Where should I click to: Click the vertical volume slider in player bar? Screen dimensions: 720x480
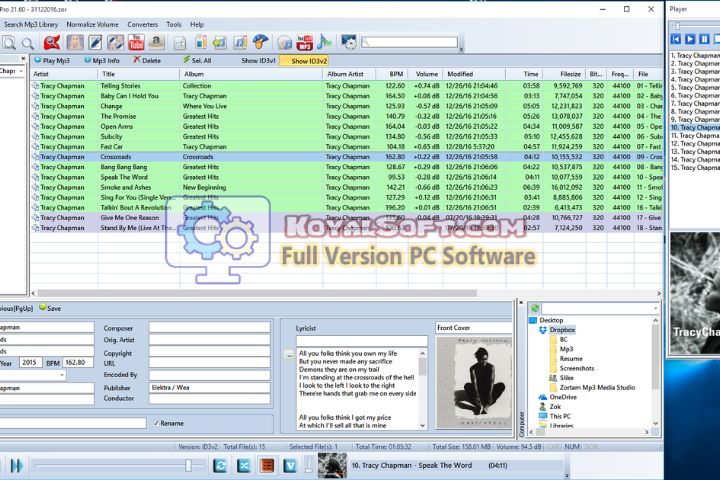click(309, 465)
